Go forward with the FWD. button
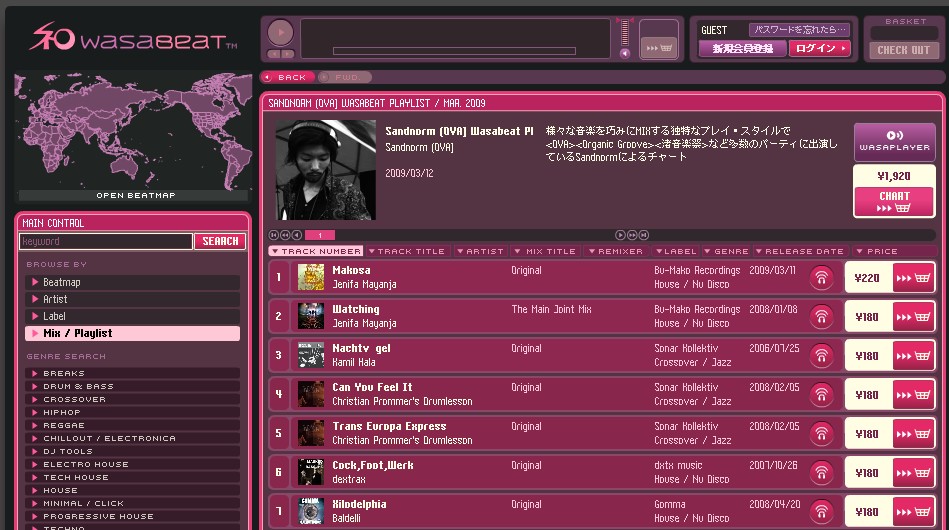 click(x=344, y=77)
